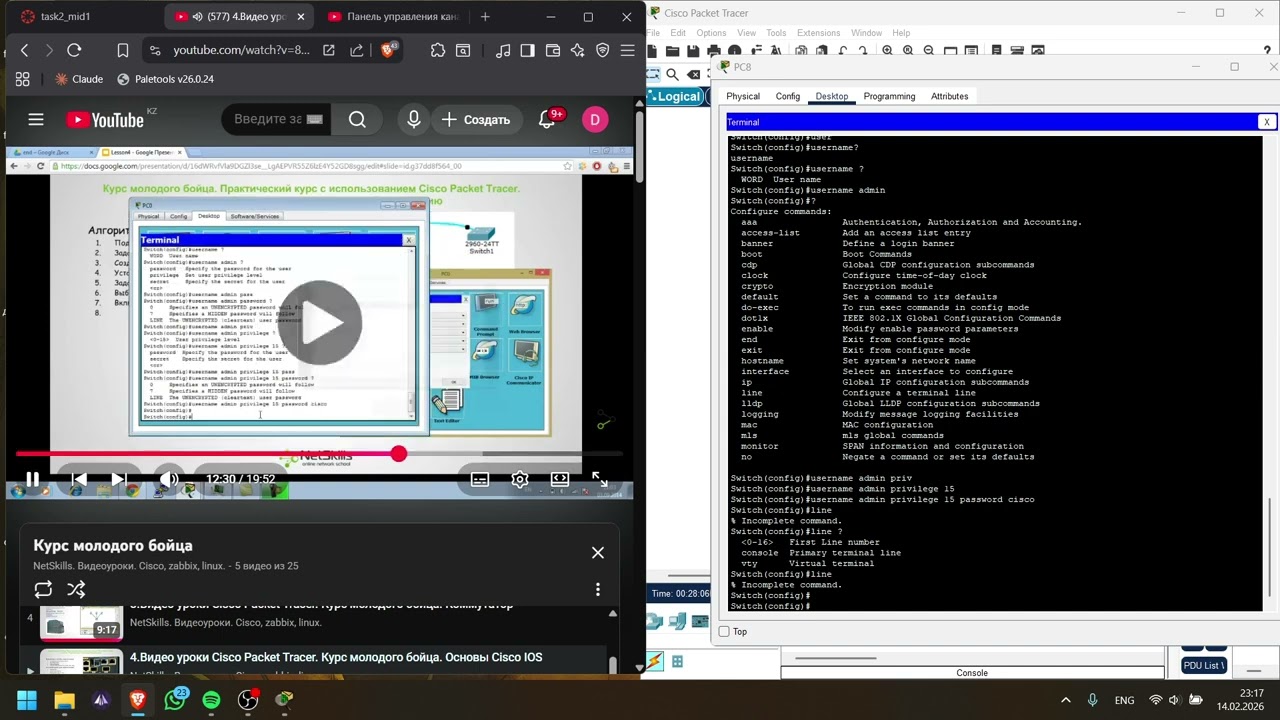This screenshot has height=720, width=1280.
Task: Click the Inspect magnifier tool in Packet Tracer
Action: pyautogui.click(x=673, y=74)
